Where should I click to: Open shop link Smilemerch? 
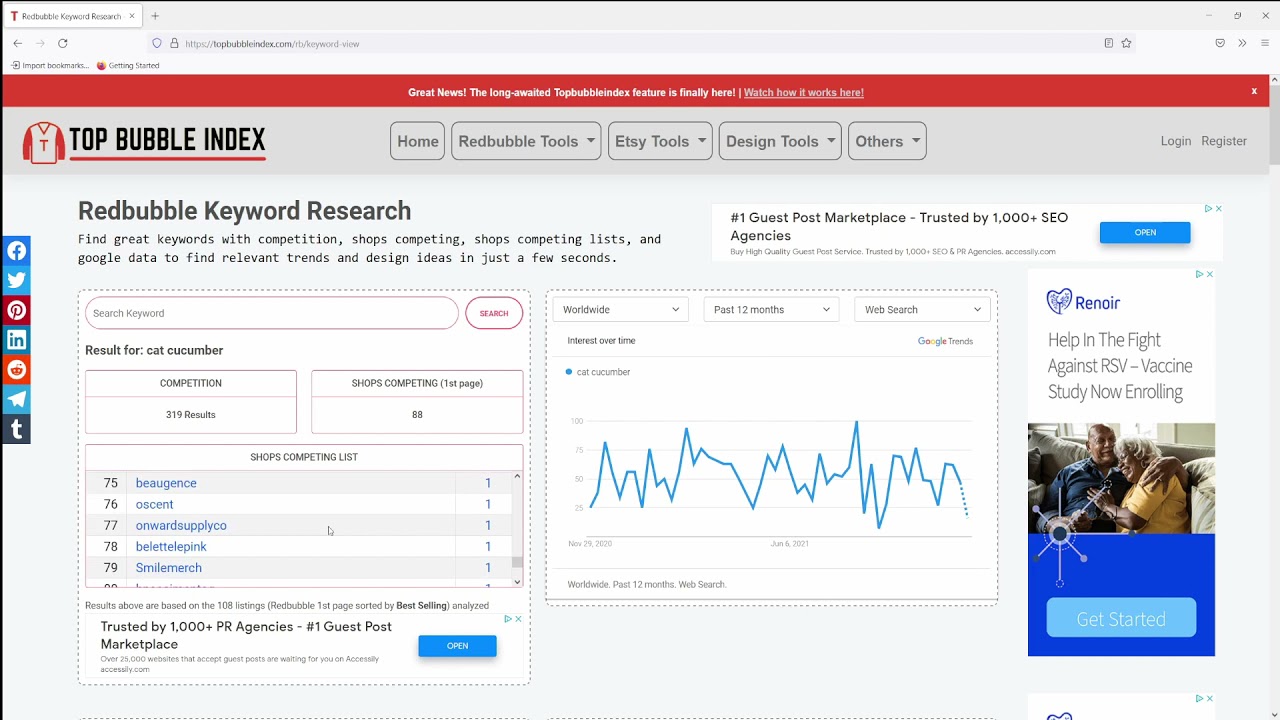[168, 567]
